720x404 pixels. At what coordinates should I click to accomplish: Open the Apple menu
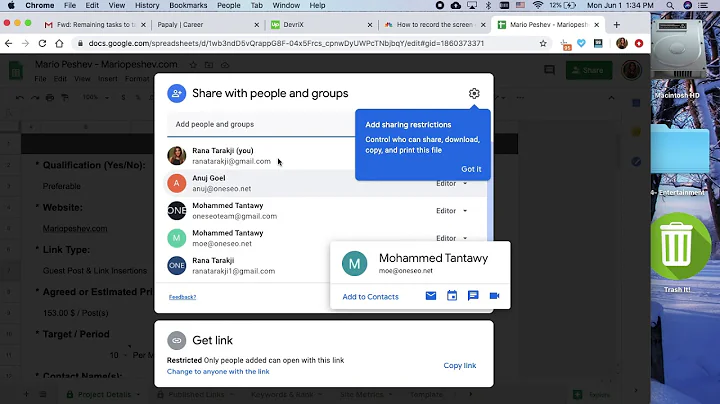click(11, 6)
